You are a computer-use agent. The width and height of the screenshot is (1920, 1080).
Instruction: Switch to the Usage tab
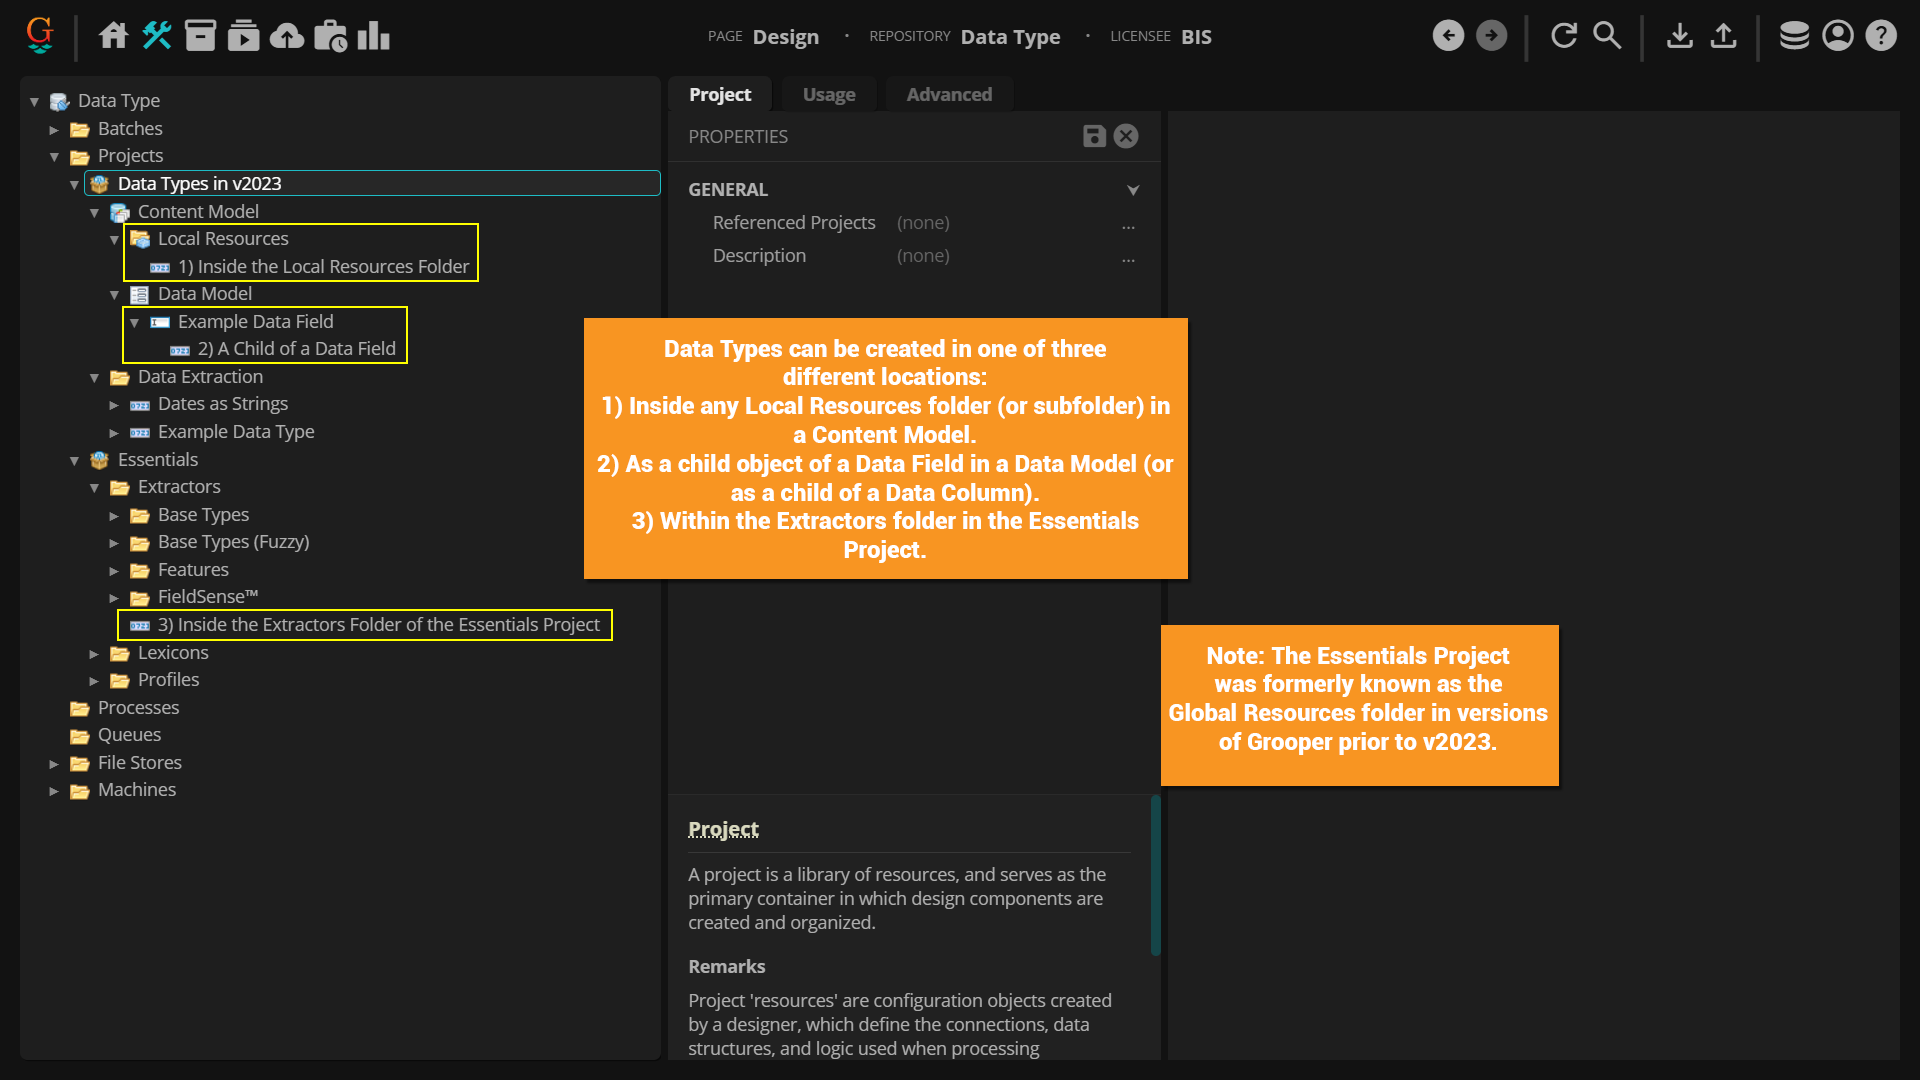point(828,94)
